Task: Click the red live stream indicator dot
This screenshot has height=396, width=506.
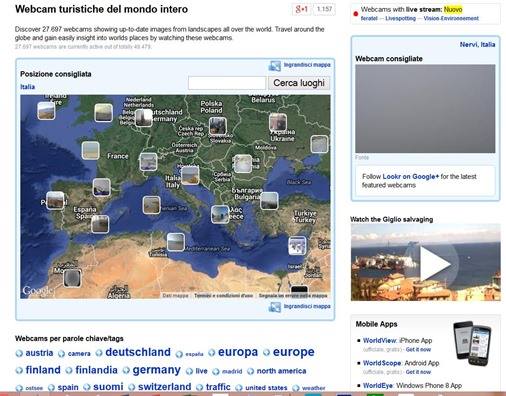Action: point(355,14)
